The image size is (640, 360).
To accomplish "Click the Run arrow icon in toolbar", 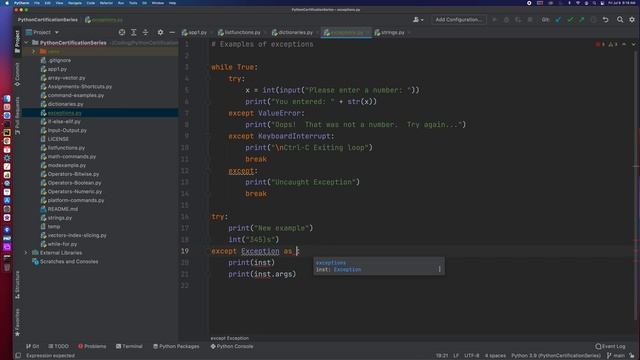I will (x=495, y=20).
